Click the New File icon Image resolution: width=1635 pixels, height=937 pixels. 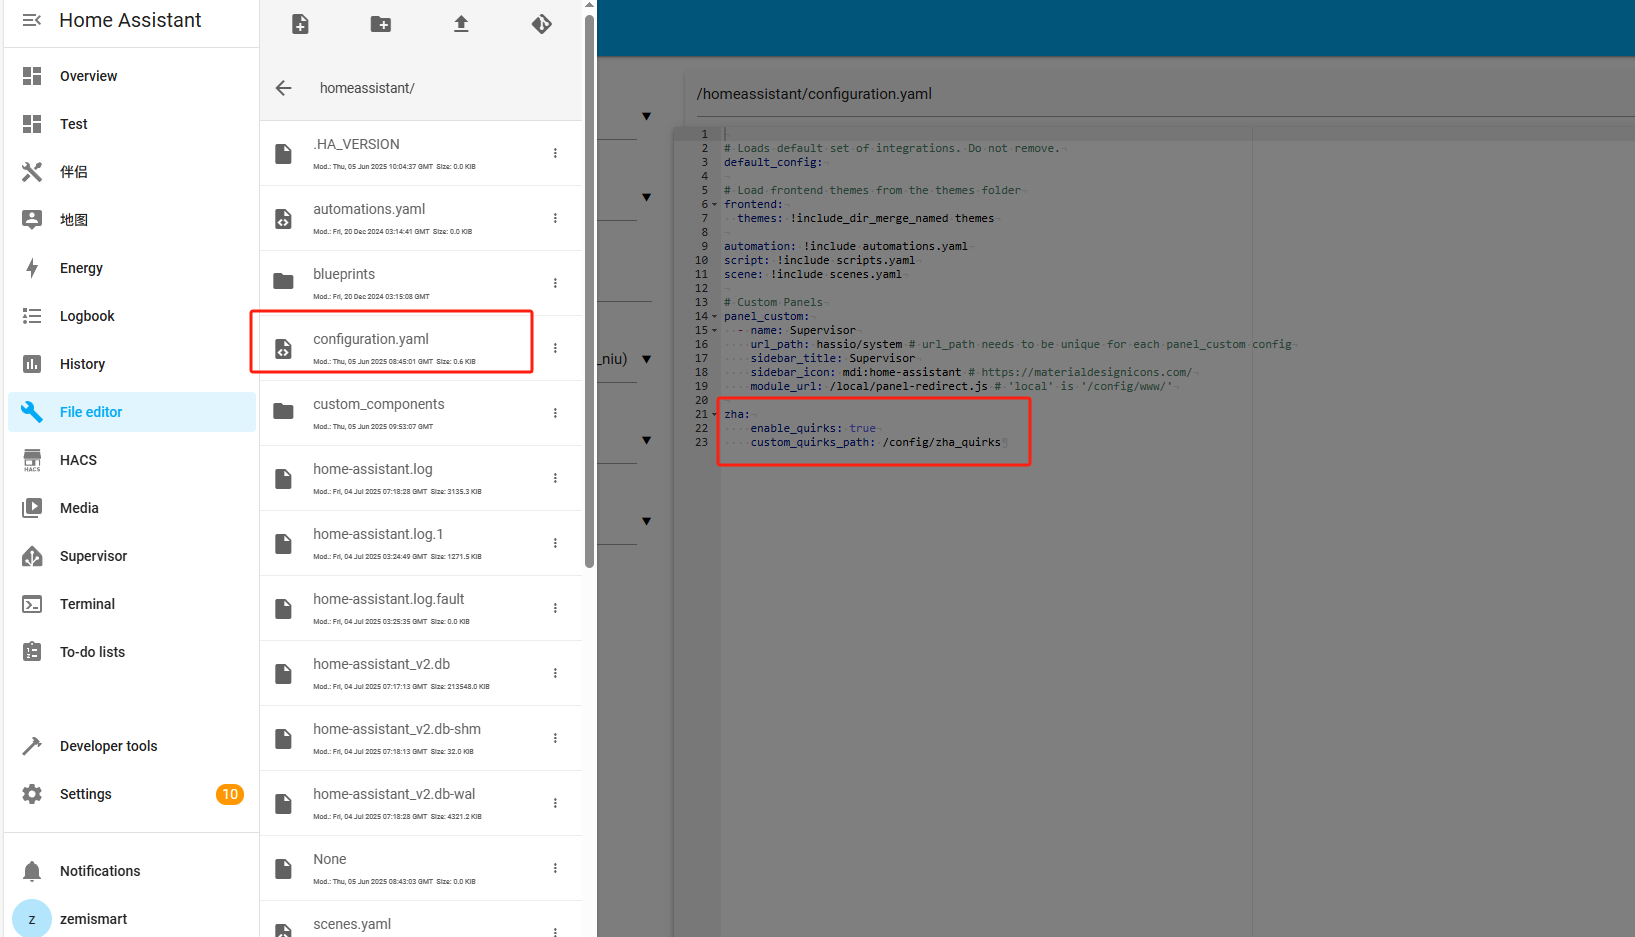tap(300, 24)
